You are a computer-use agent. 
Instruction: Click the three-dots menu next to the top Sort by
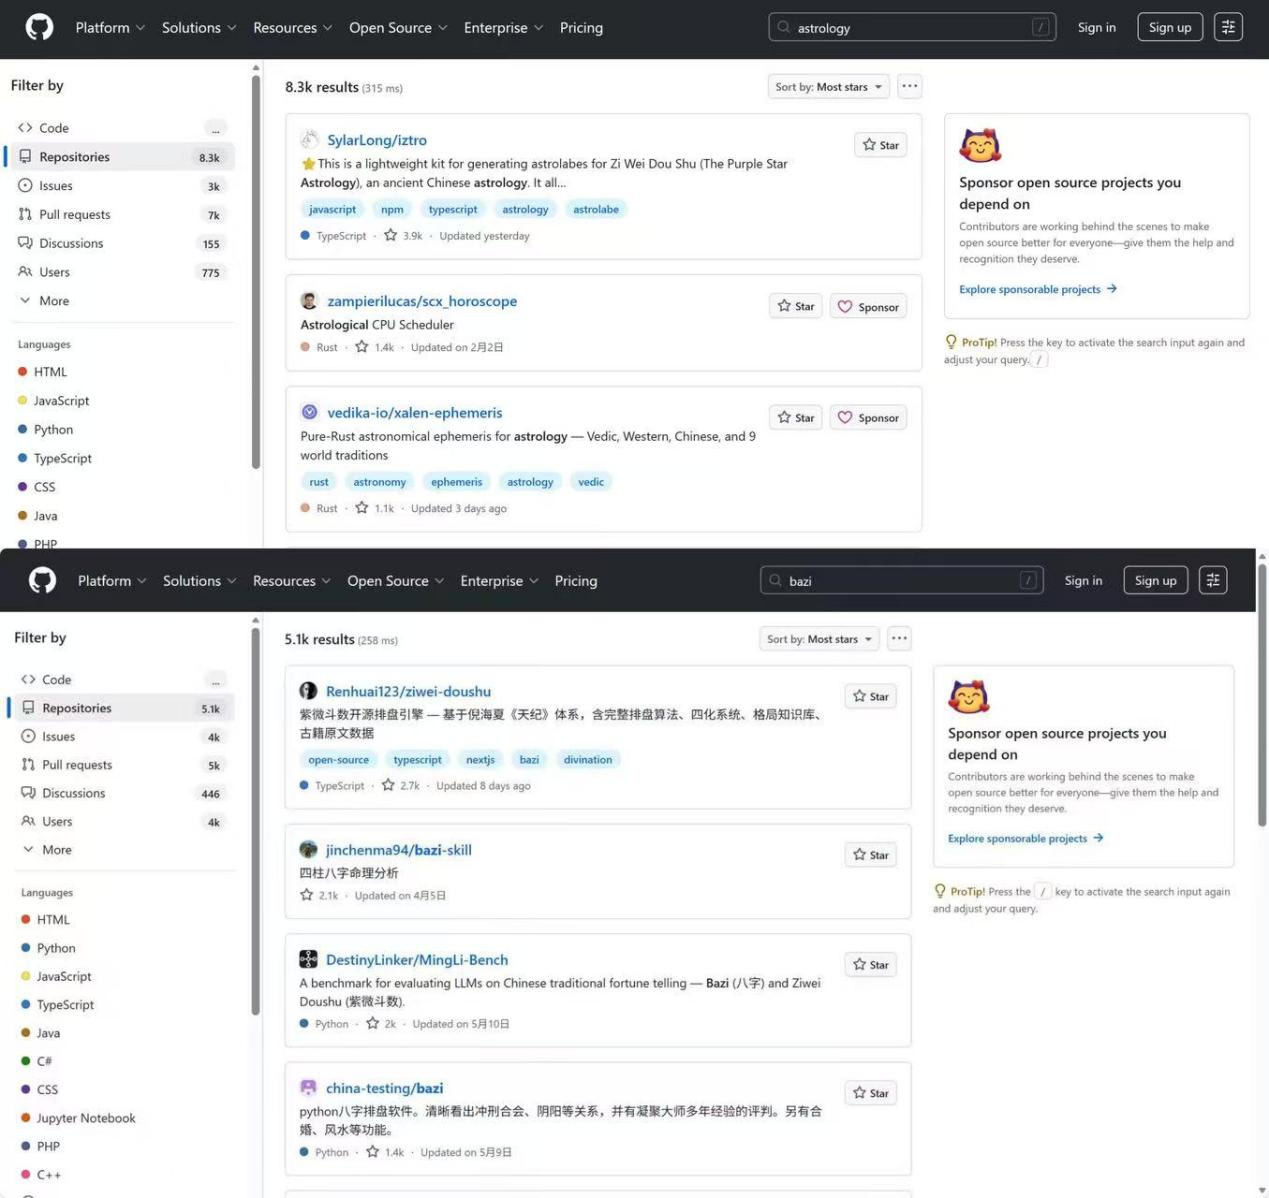click(x=909, y=86)
